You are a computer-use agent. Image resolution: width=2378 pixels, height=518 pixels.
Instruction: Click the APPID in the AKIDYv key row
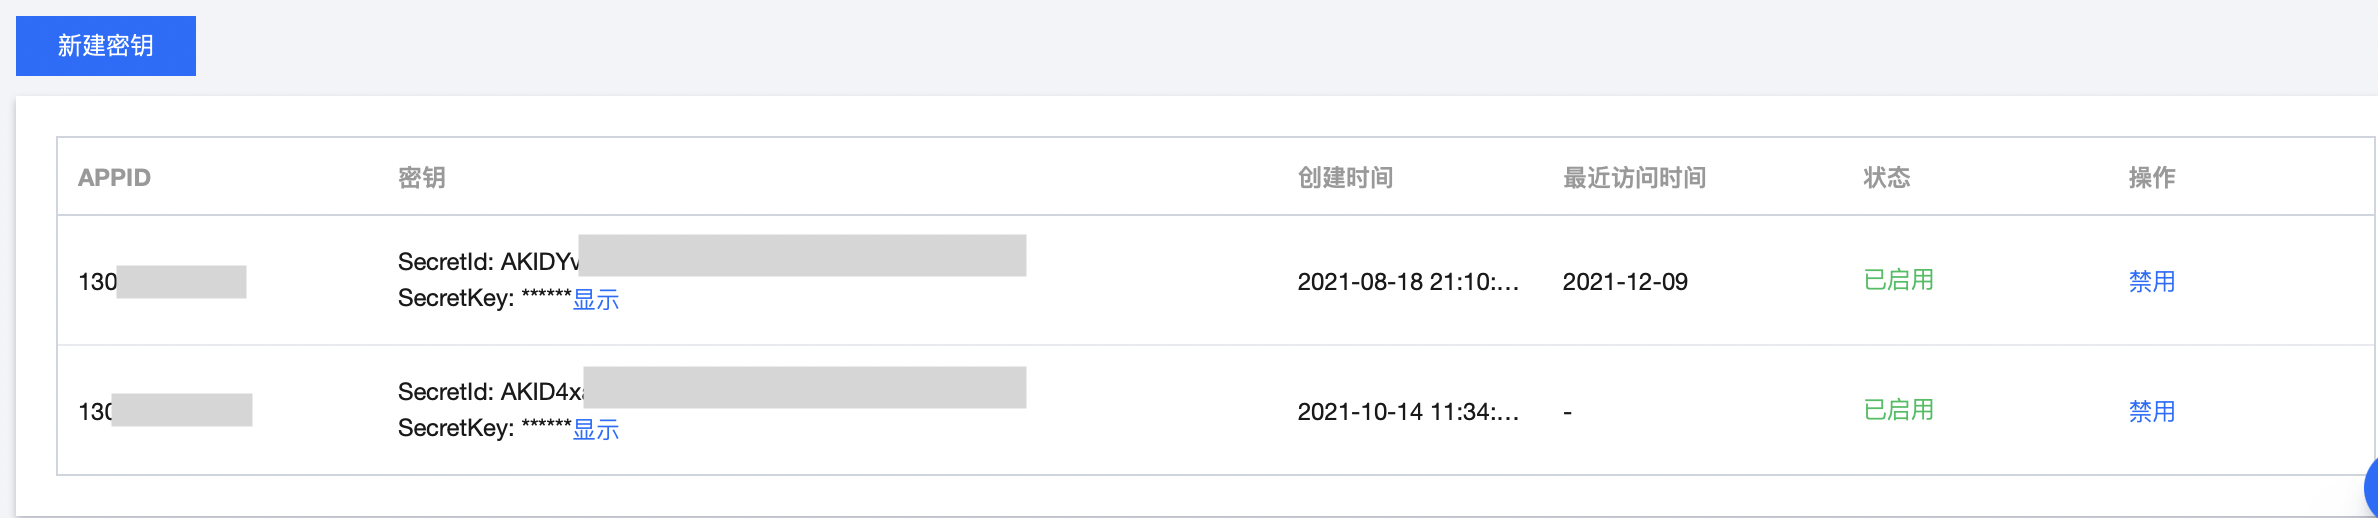tap(98, 282)
